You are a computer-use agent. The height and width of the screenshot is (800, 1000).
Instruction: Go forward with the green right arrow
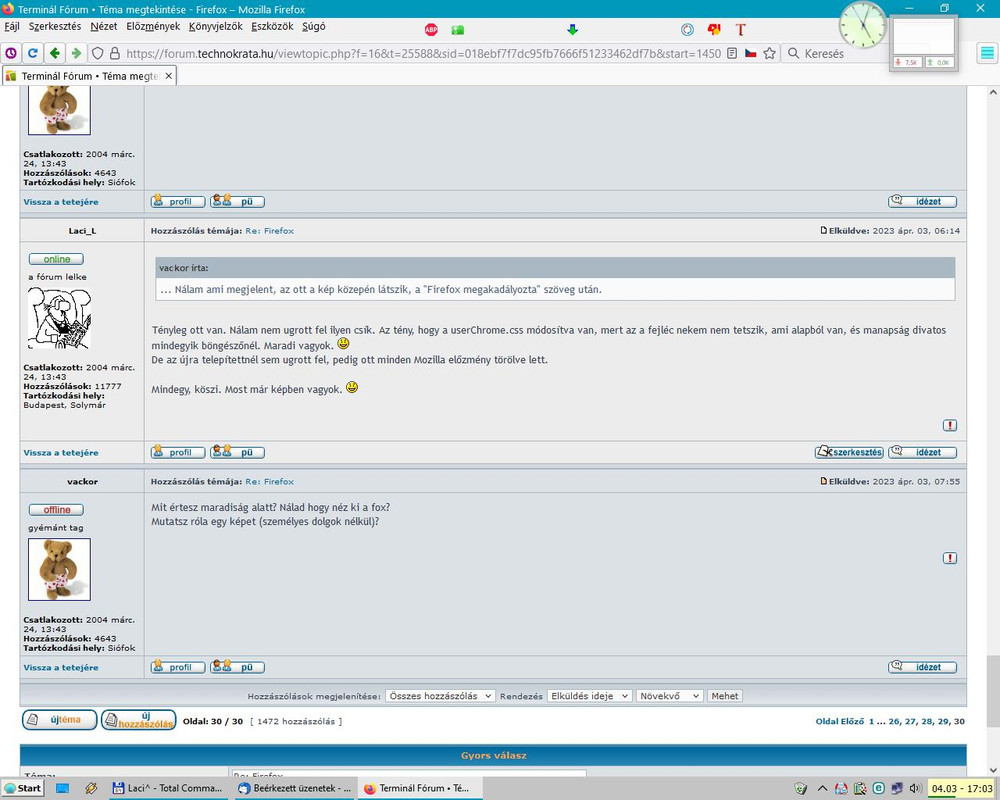pyautogui.click(x=77, y=53)
